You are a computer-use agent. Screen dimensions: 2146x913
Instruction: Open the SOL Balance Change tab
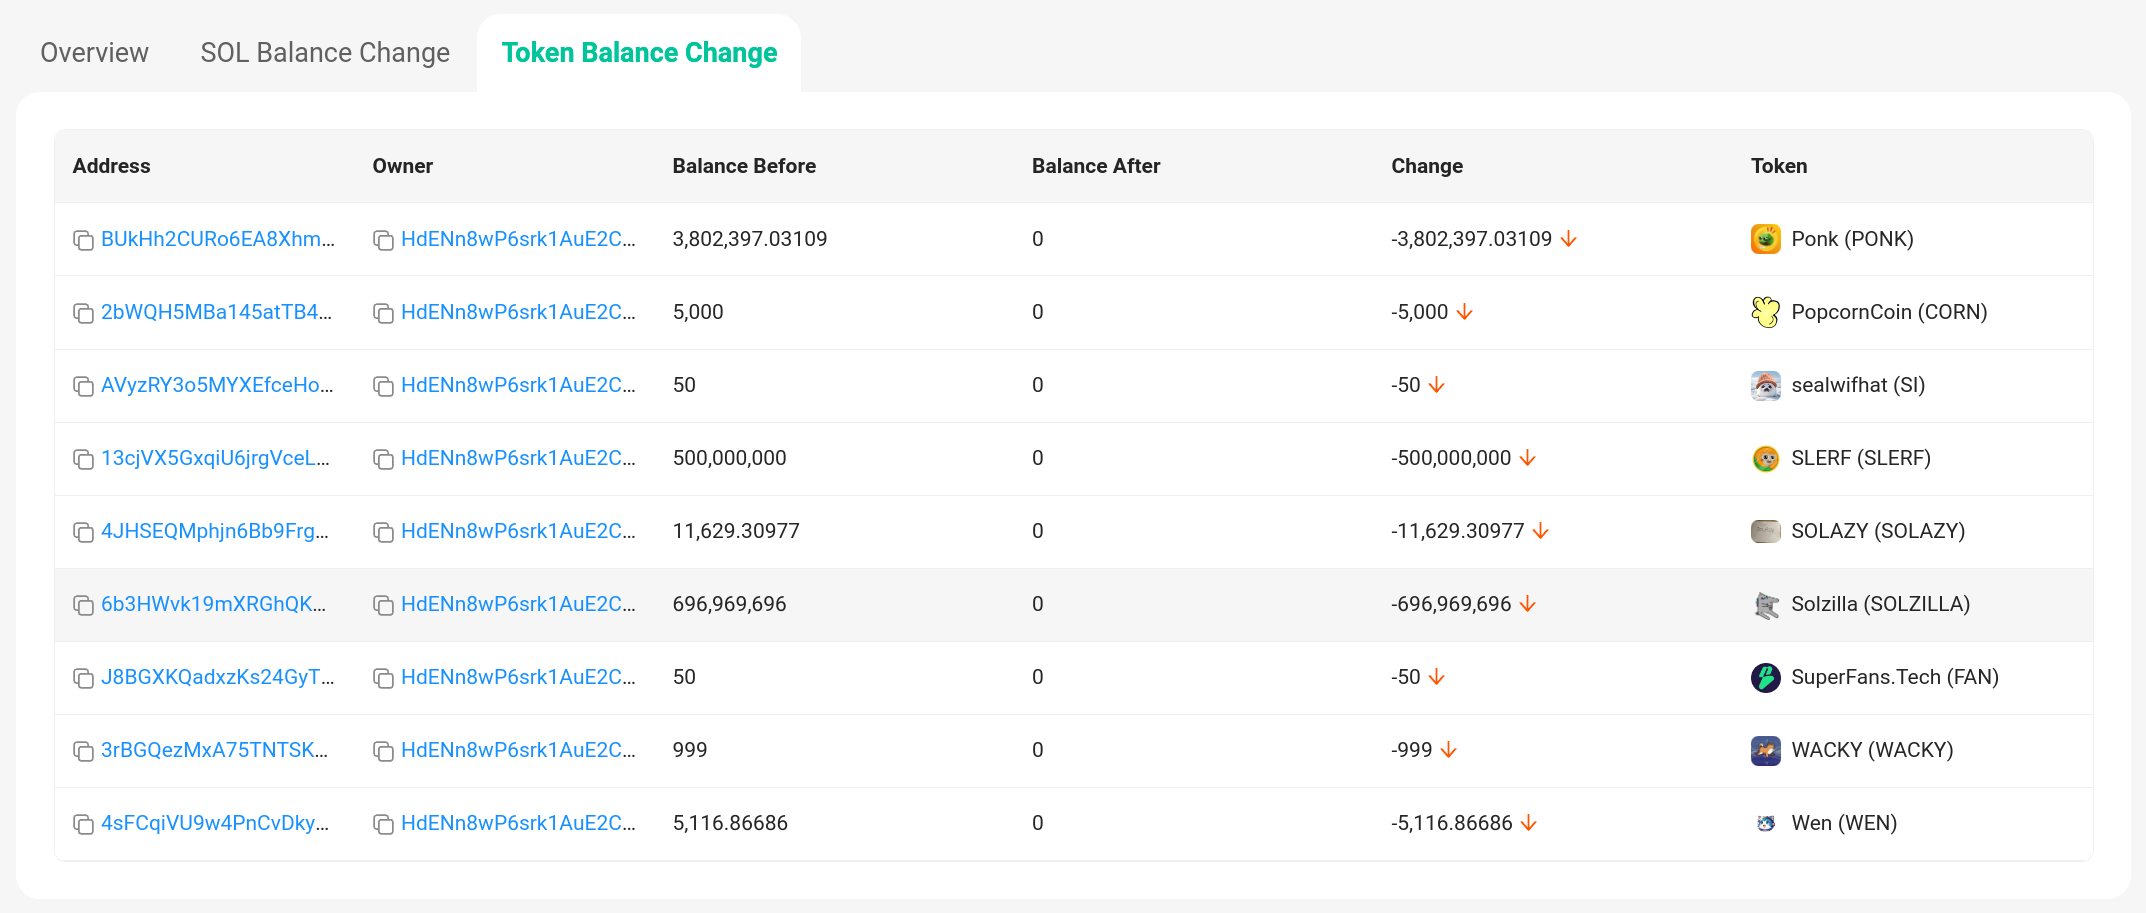coord(325,52)
